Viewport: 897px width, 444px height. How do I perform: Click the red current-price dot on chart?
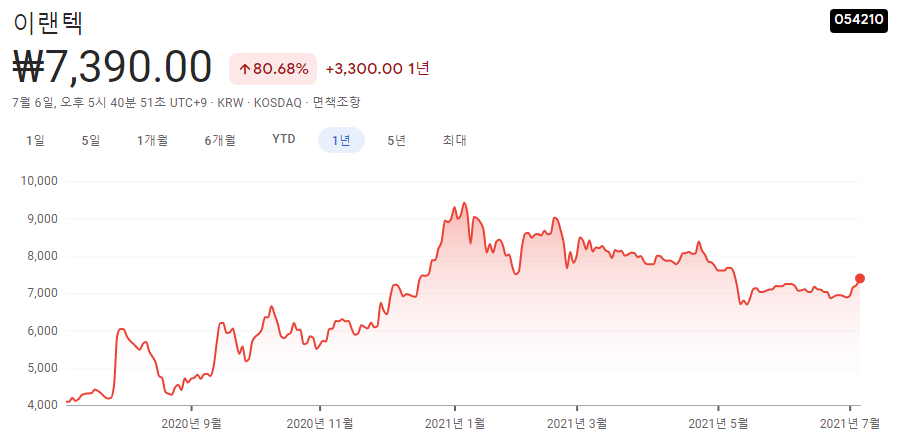point(860,279)
